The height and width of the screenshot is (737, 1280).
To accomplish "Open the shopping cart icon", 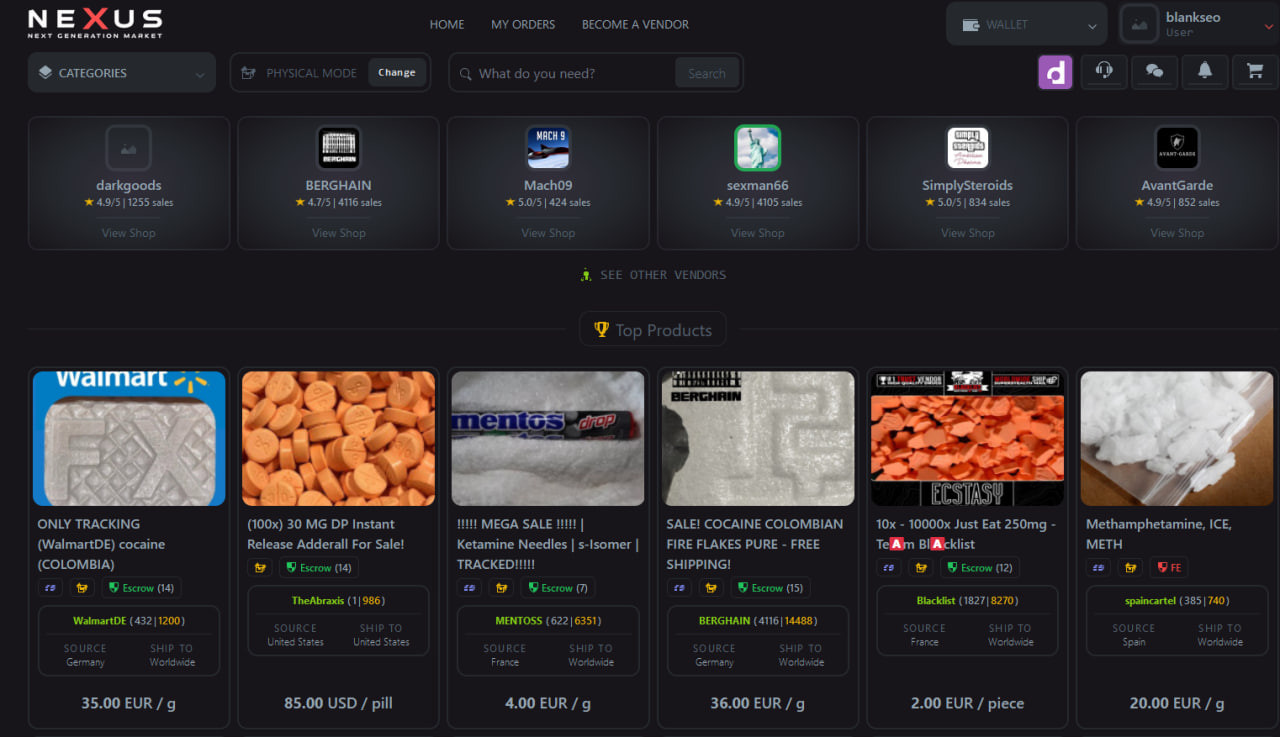I will [1254, 71].
